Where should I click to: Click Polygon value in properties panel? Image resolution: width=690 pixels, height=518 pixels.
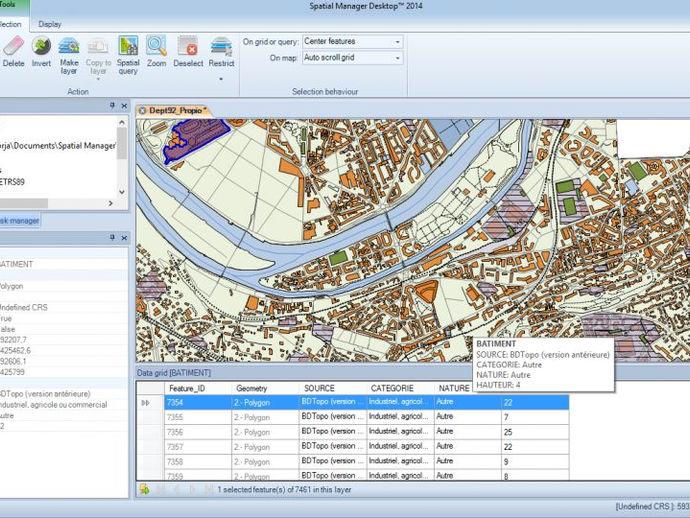tap(11, 286)
